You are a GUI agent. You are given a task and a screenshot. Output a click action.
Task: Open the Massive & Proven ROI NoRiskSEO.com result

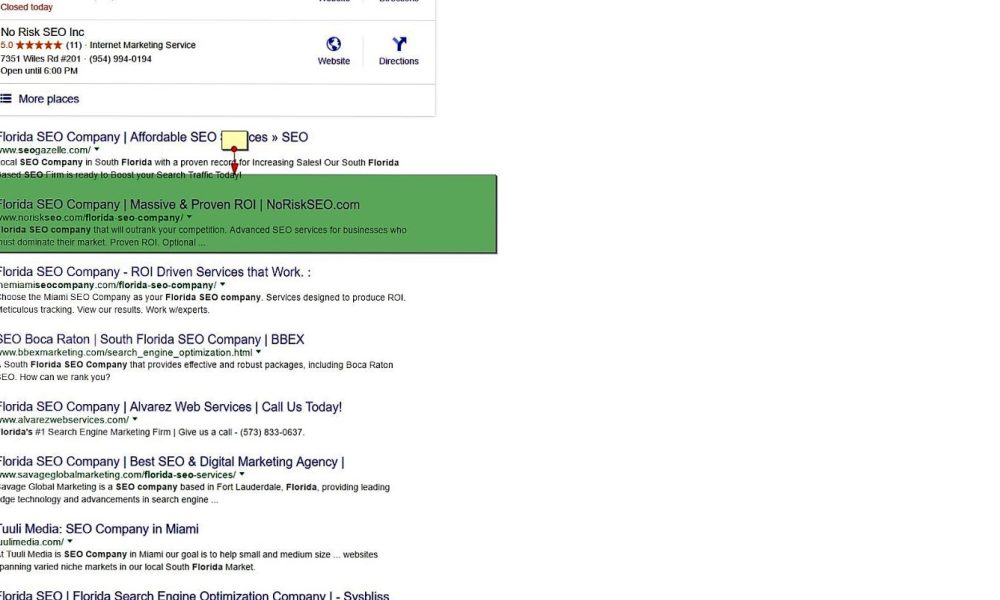pyautogui.click(x=179, y=204)
